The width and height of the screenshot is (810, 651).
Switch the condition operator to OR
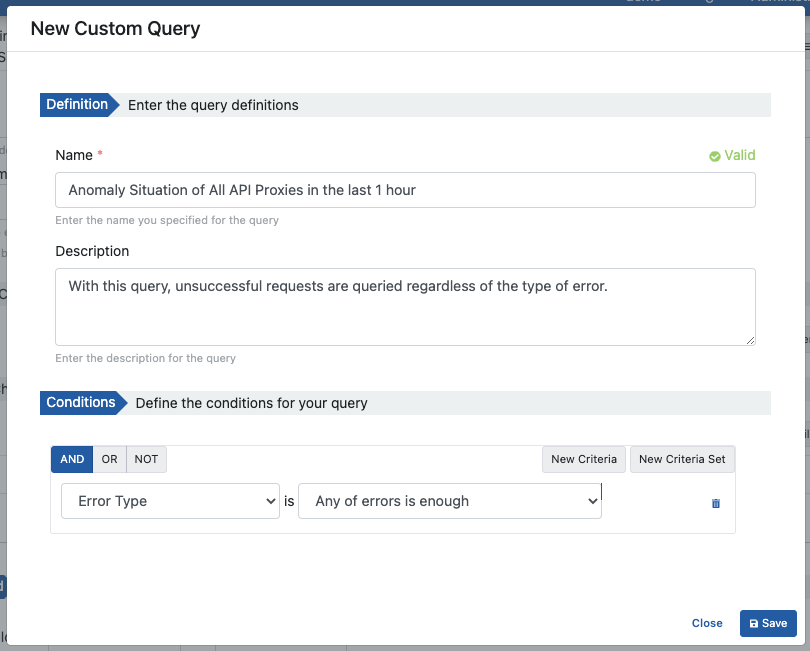click(109, 459)
